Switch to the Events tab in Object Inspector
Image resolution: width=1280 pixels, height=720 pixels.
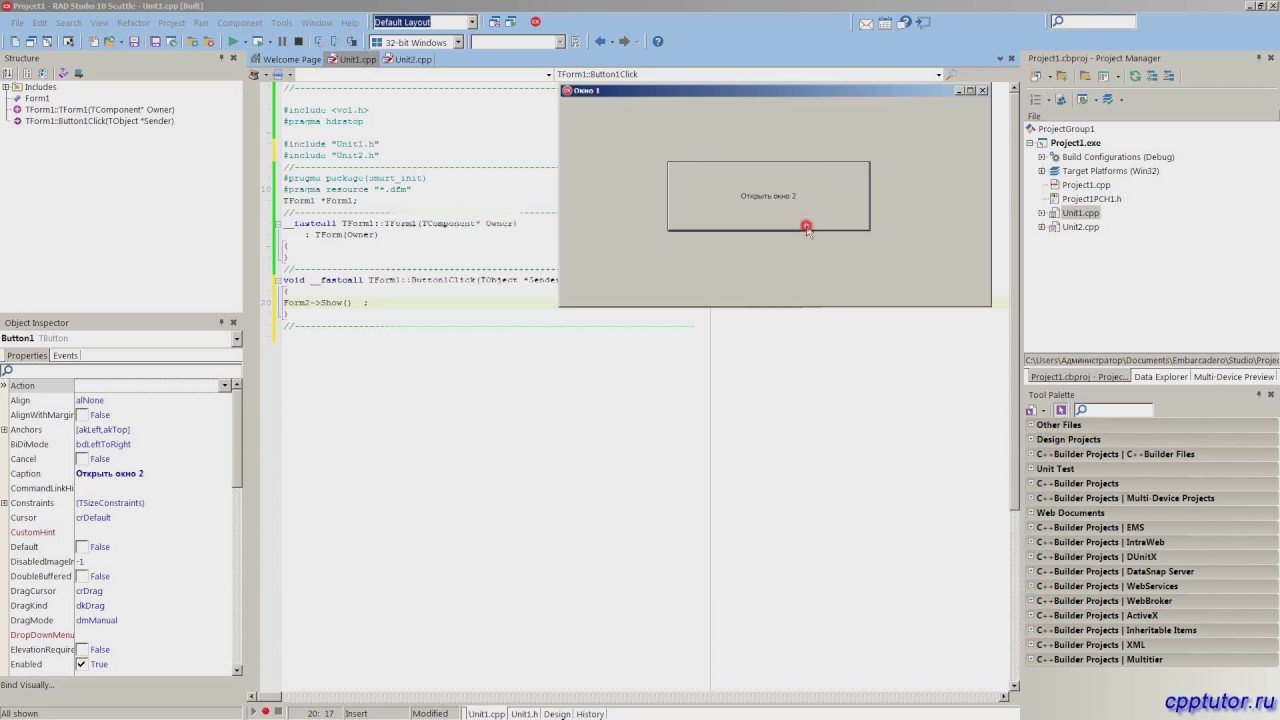pos(65,356)
